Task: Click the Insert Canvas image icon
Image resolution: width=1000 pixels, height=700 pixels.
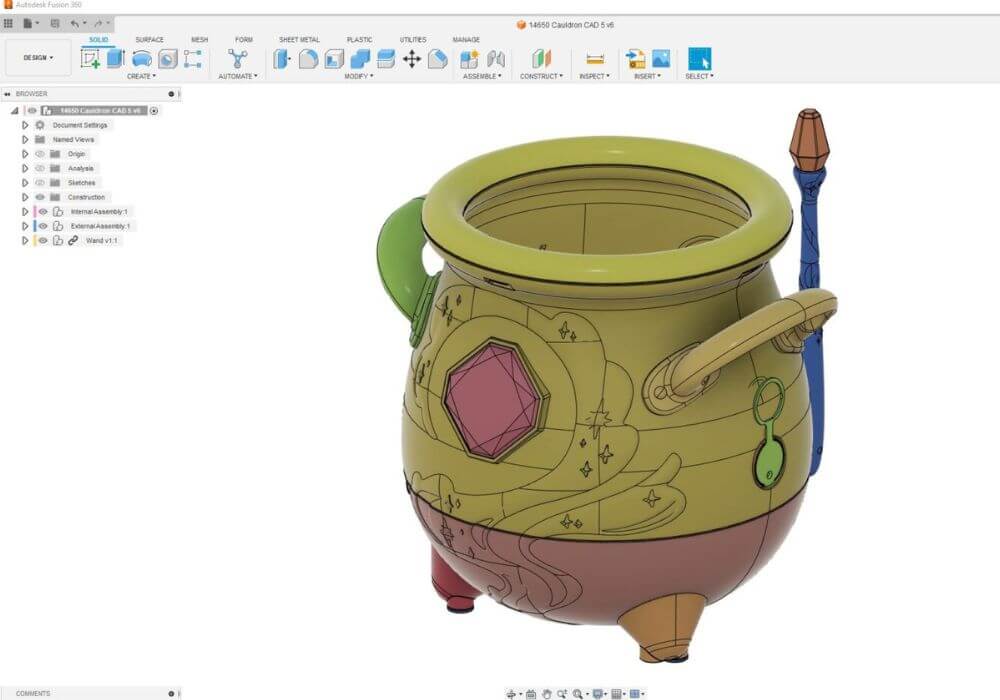Action: pyautogui.click(x=661, y=59)
